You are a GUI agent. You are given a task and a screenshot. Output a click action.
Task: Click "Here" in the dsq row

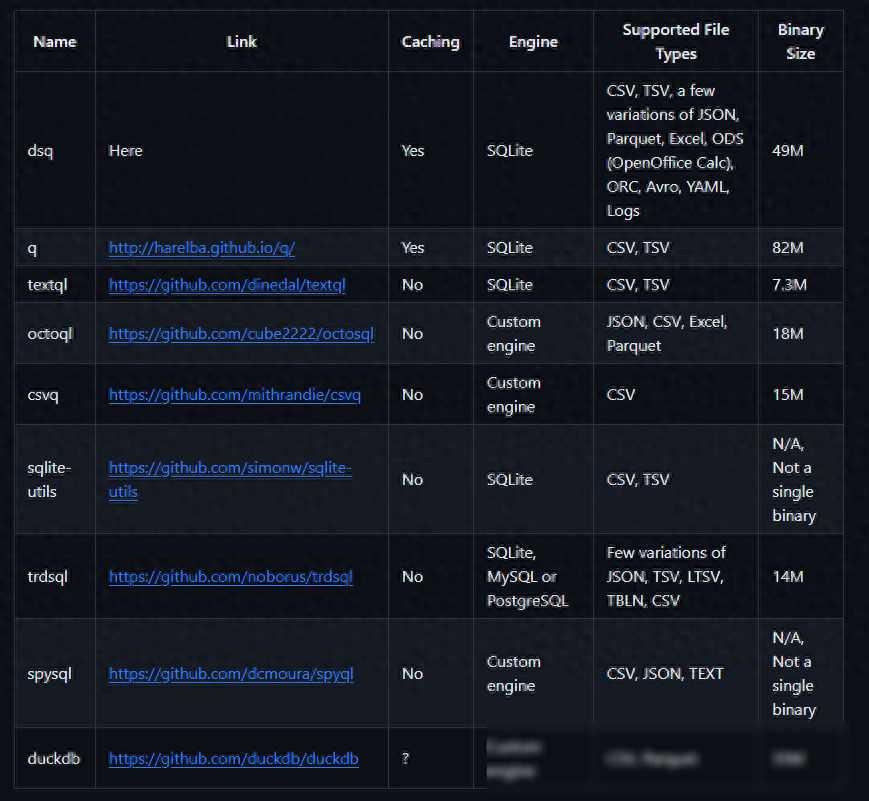click(x=126, y=151)
